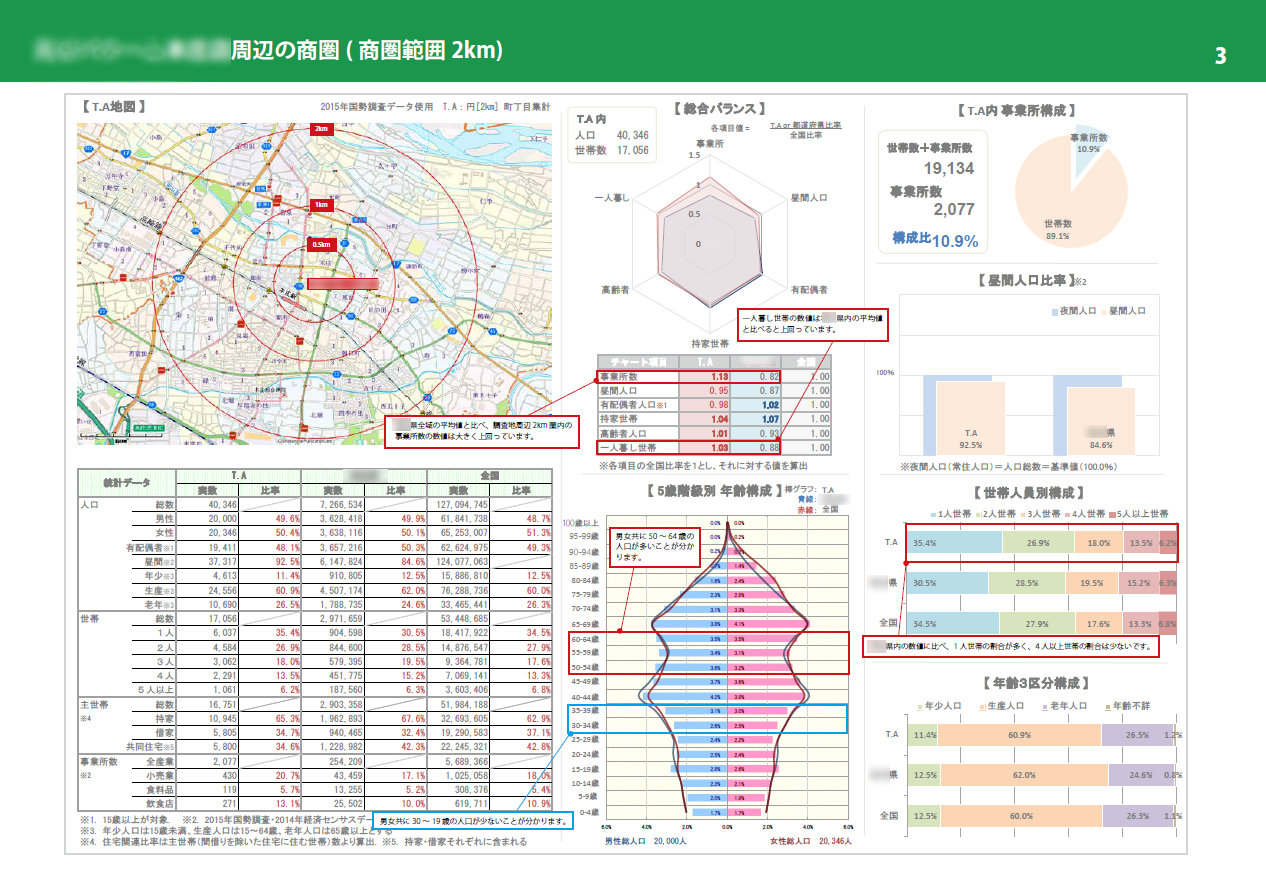Click the 統計データ table header cell
Viewport: 1266px width, 893px height.
pyautogui.click(x=127, y=483)
